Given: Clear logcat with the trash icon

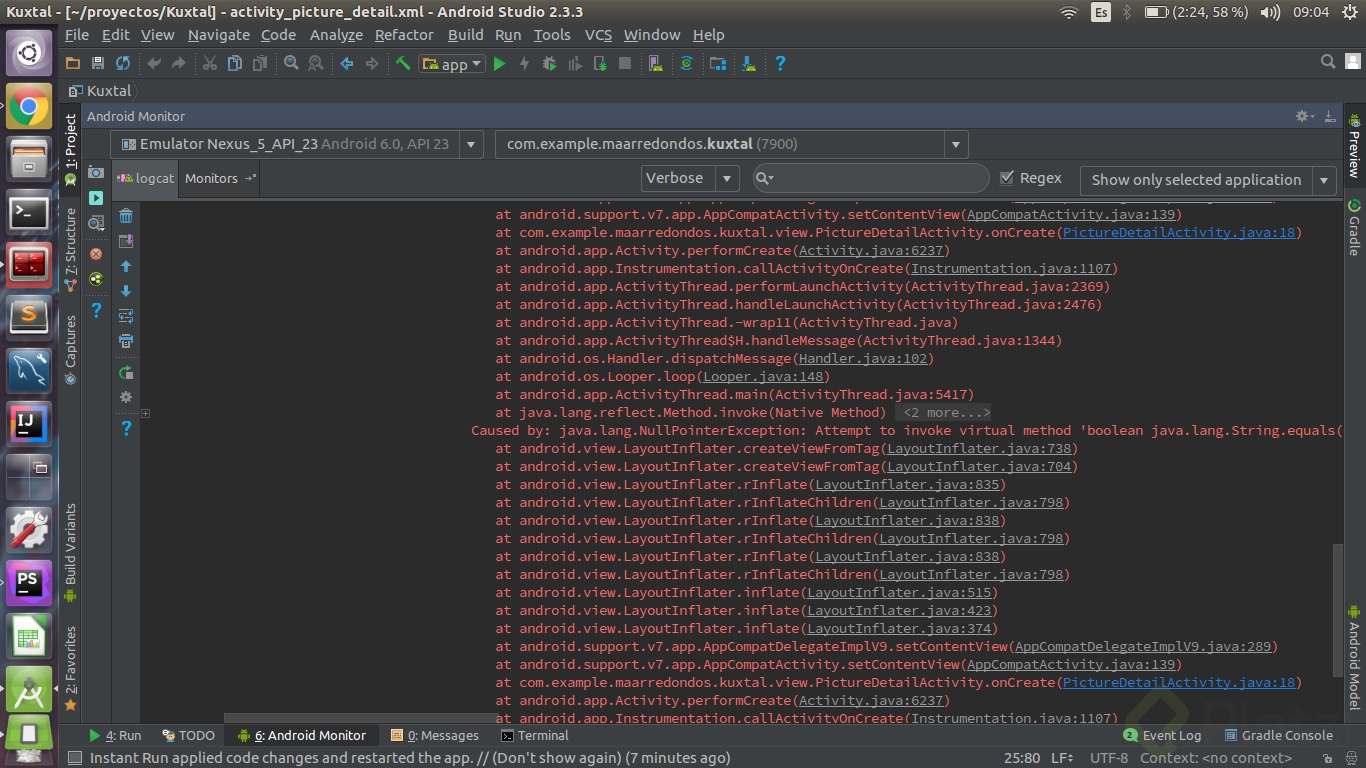Looking at the screenshot, I should pos(126,216).
